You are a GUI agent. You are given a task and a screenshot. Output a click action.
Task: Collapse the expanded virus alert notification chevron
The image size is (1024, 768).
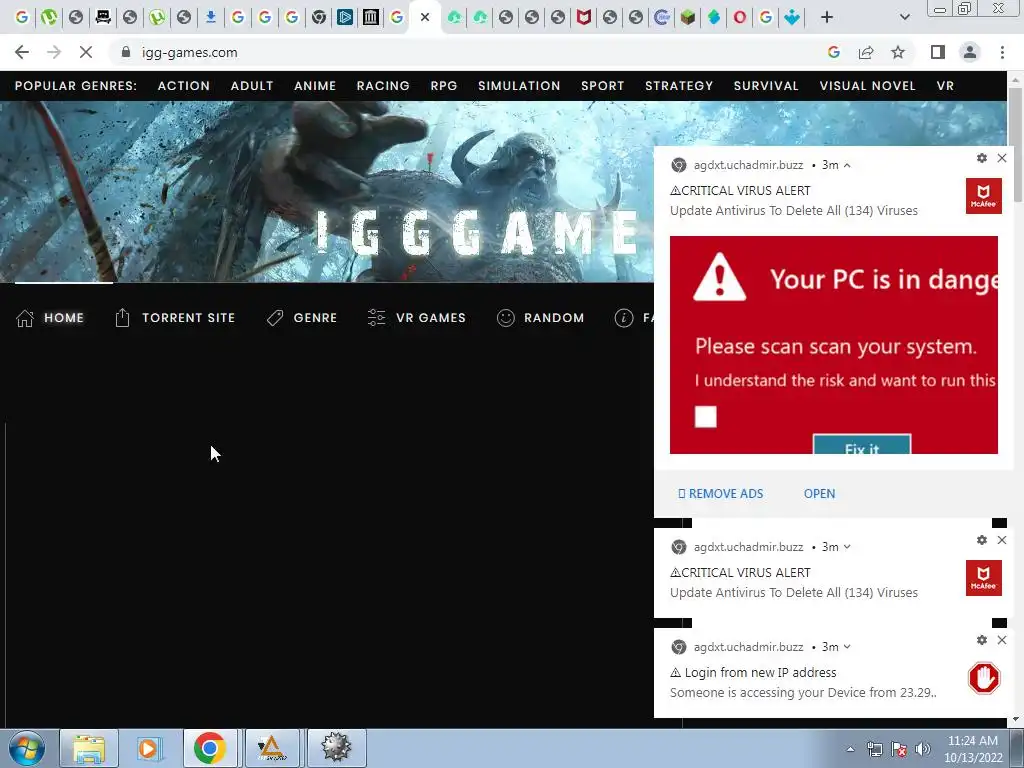click(x=847, y=165)
